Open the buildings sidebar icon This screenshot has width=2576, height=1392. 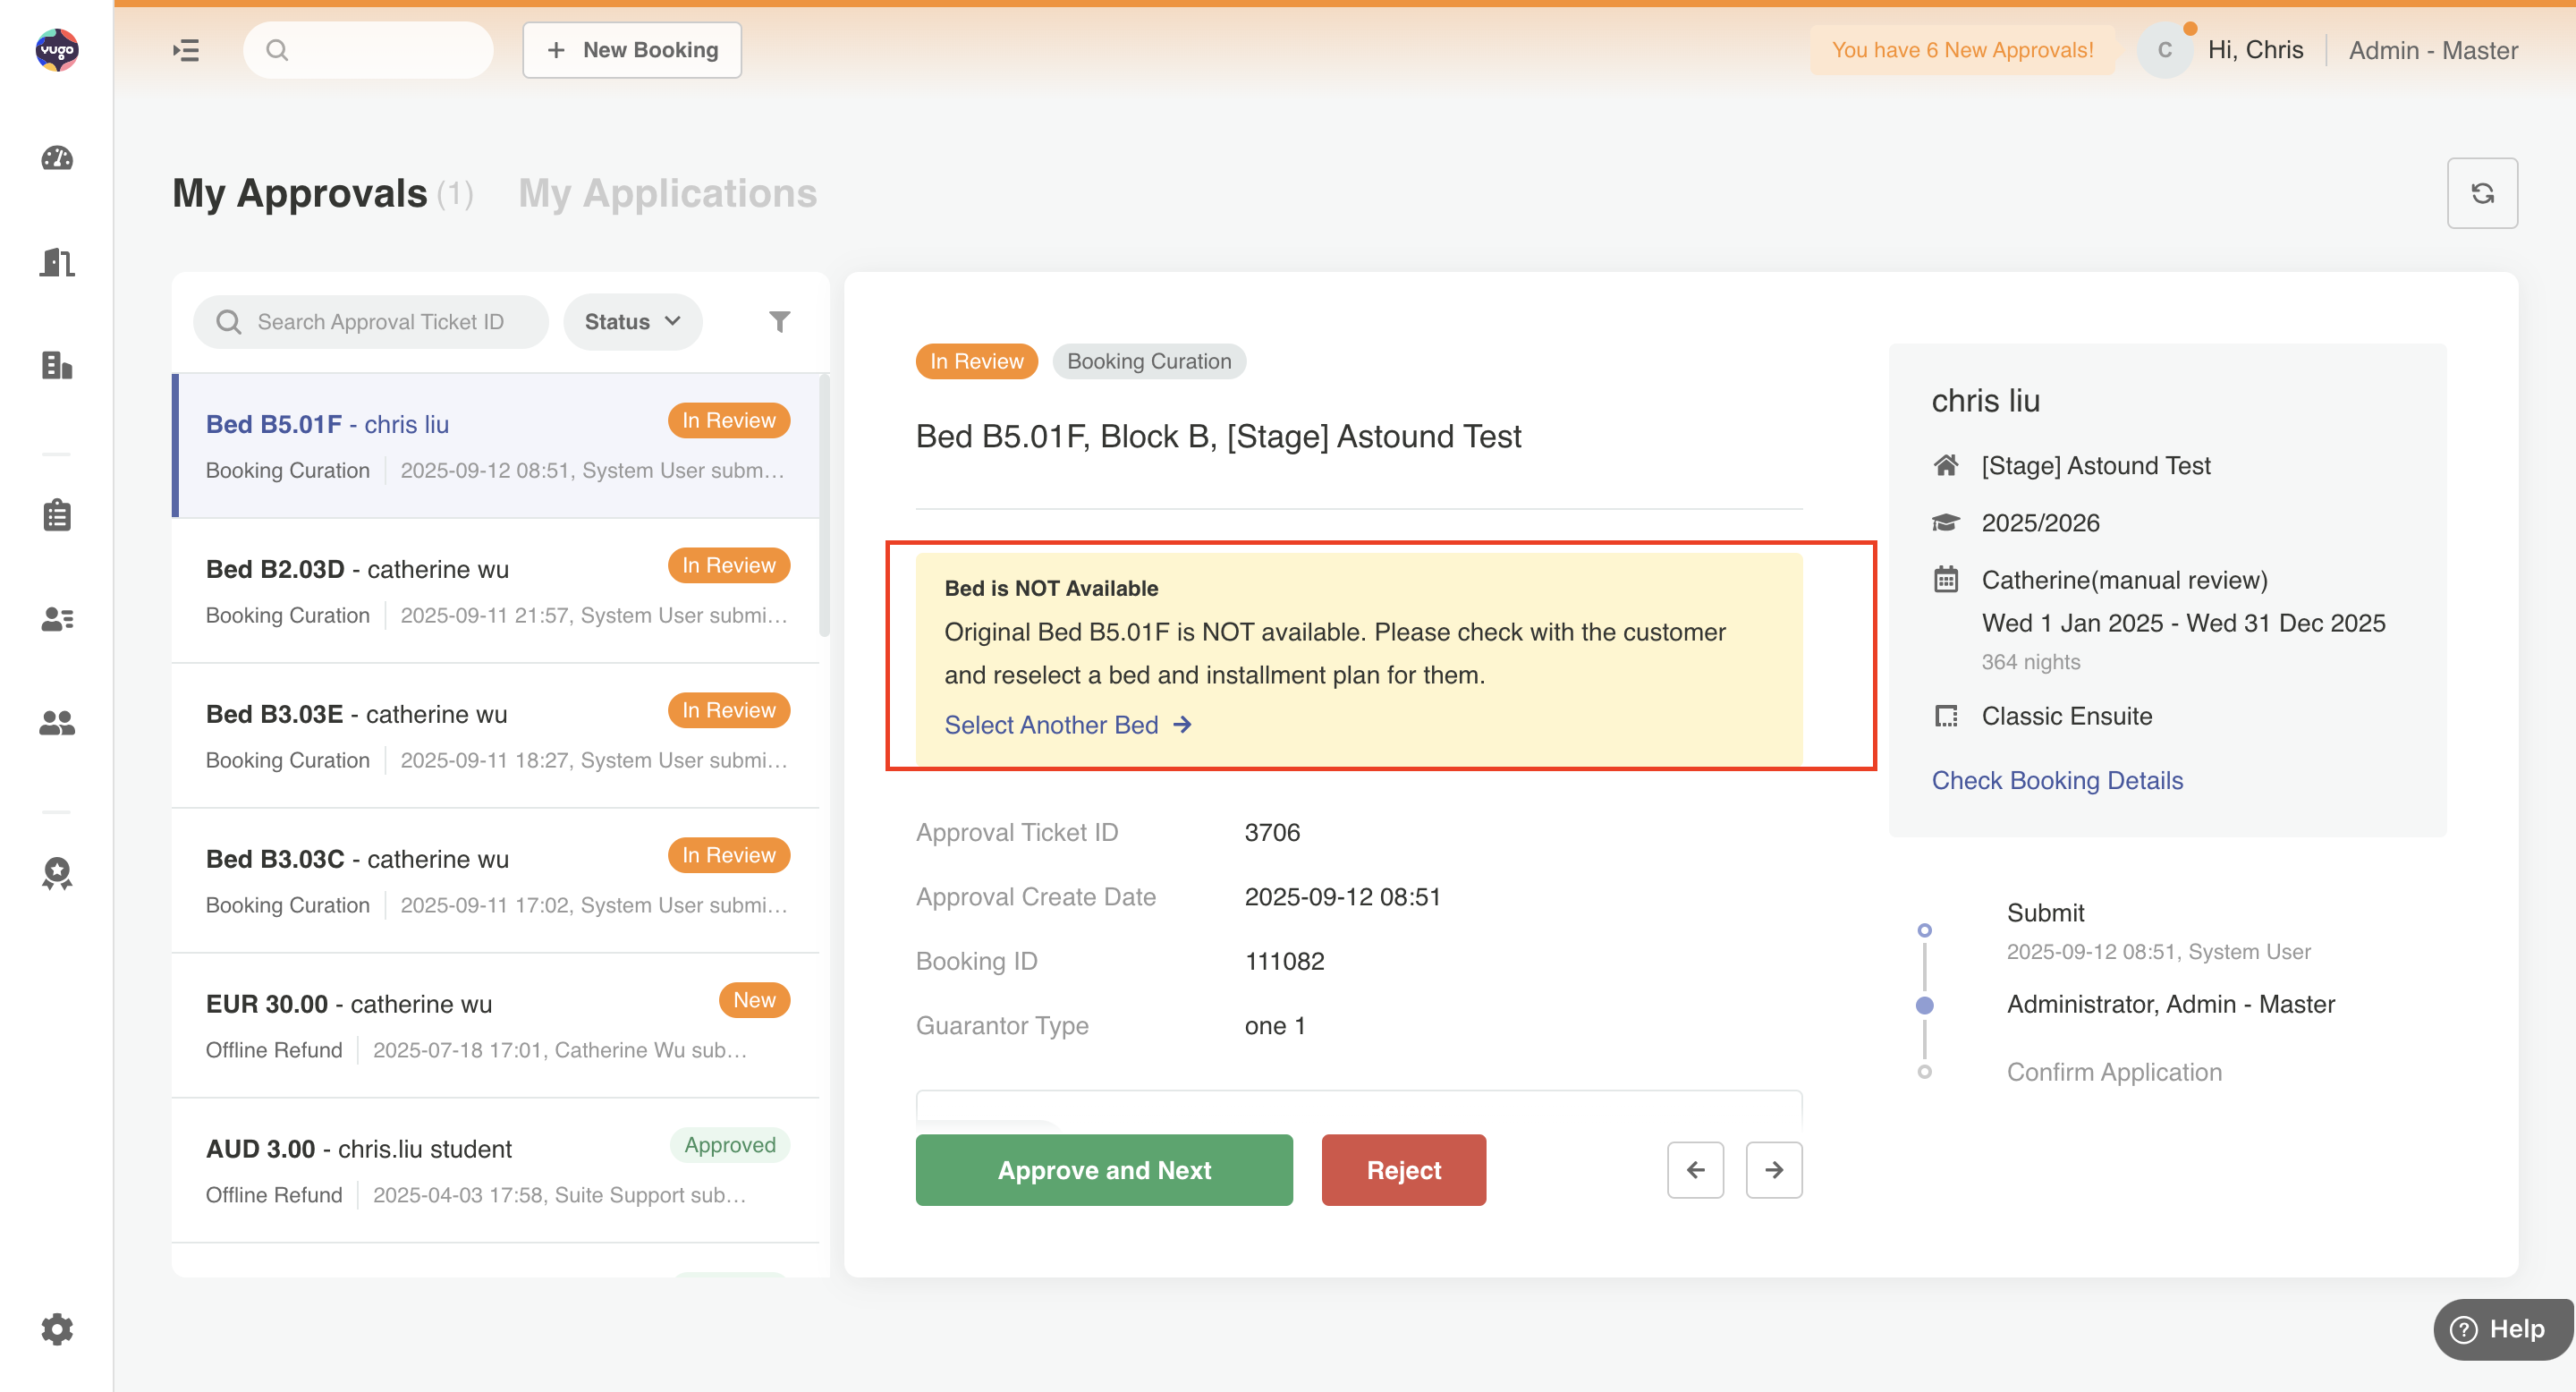(x=57, y=366)
